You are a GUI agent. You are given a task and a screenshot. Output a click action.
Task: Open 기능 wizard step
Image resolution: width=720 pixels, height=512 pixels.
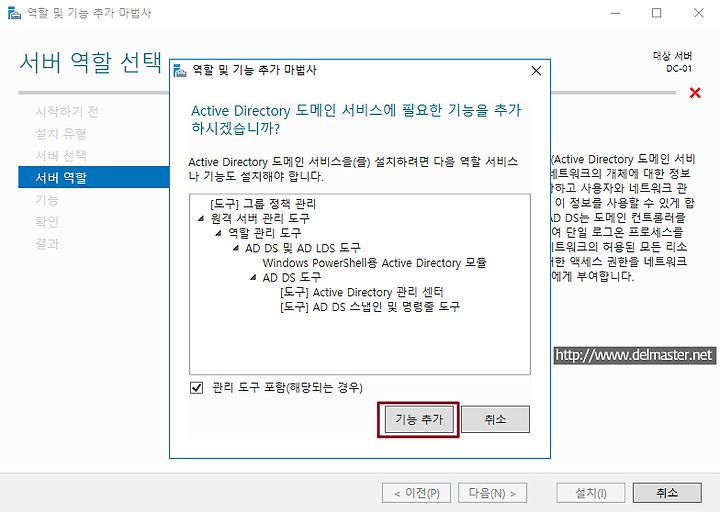coord(47,200)
